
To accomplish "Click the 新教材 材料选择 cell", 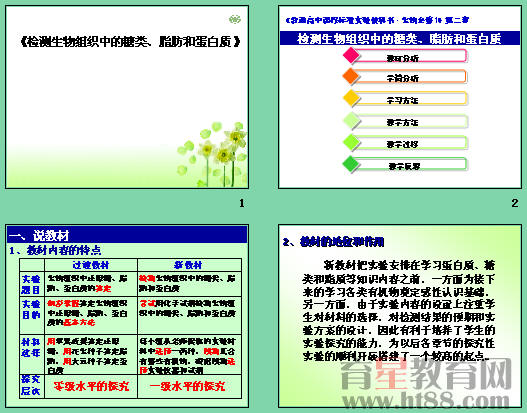I will 189,355.
